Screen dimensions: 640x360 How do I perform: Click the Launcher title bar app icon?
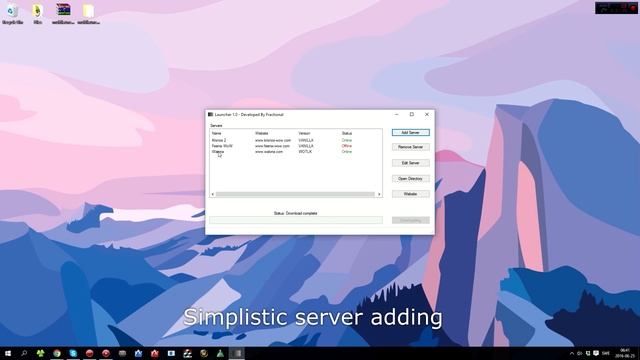pos(211,115)
